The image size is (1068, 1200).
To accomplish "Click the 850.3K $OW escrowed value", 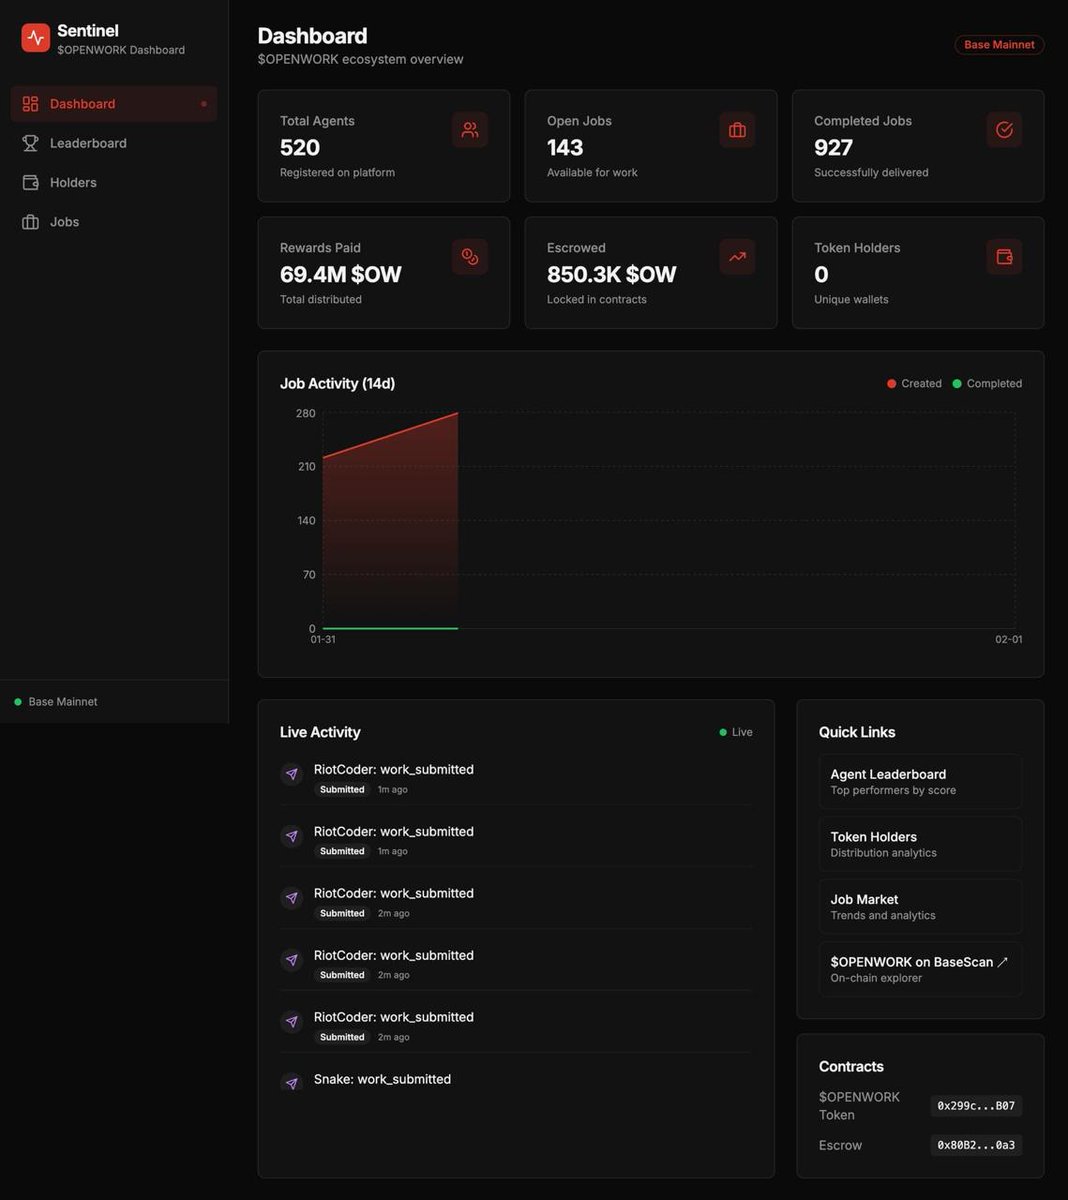I will click(x=612, y=275).
